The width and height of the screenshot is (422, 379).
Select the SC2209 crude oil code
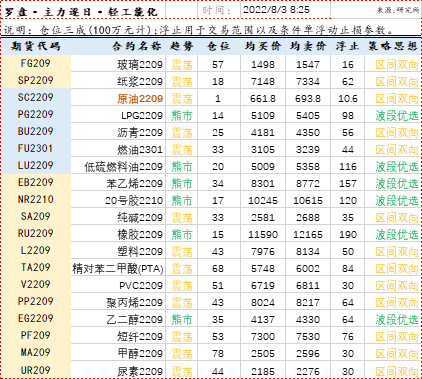point(36,97)
